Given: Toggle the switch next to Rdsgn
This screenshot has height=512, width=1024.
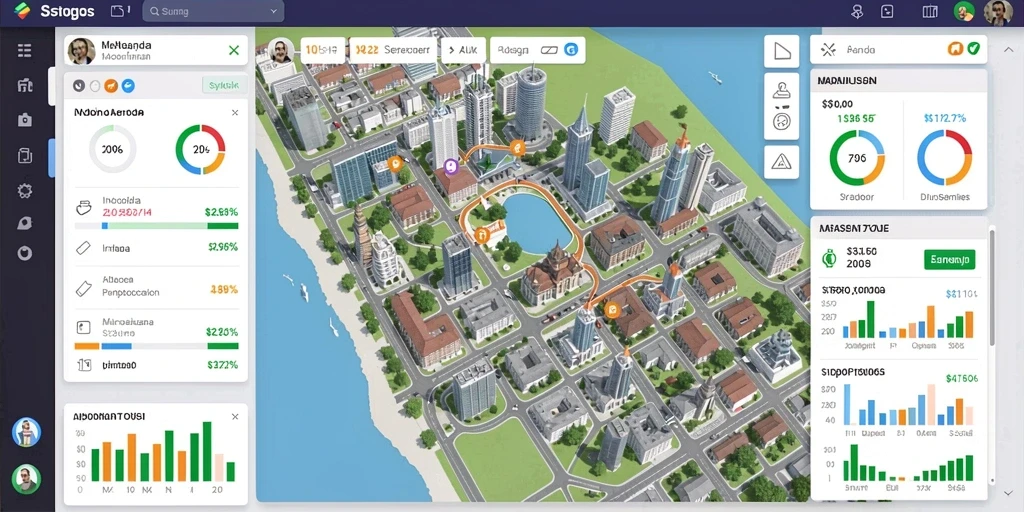Looking at the screenshot, I should tap(549, 50).
